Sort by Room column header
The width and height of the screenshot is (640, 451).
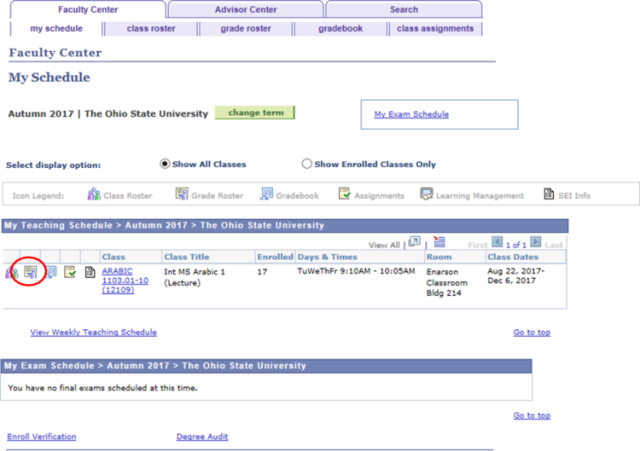pyautogui.click(x=439, y=257)
